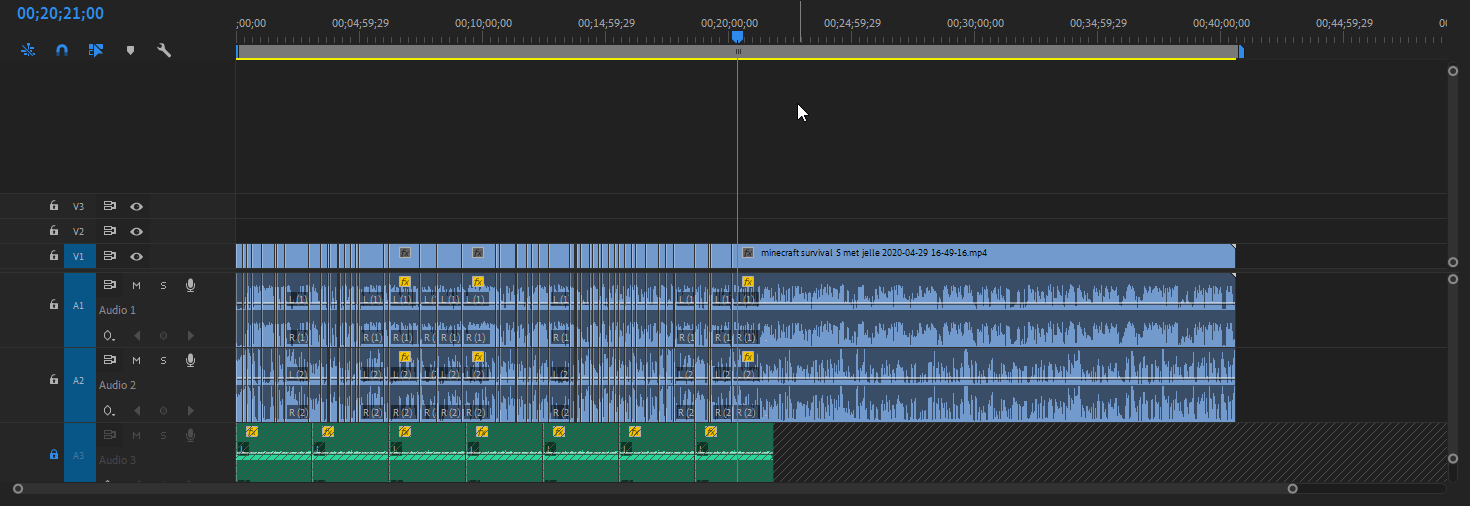Image resolution: width=1470 pixels, height=506 pixels.
Task: Select the A1 track target header
Action: 79,305
